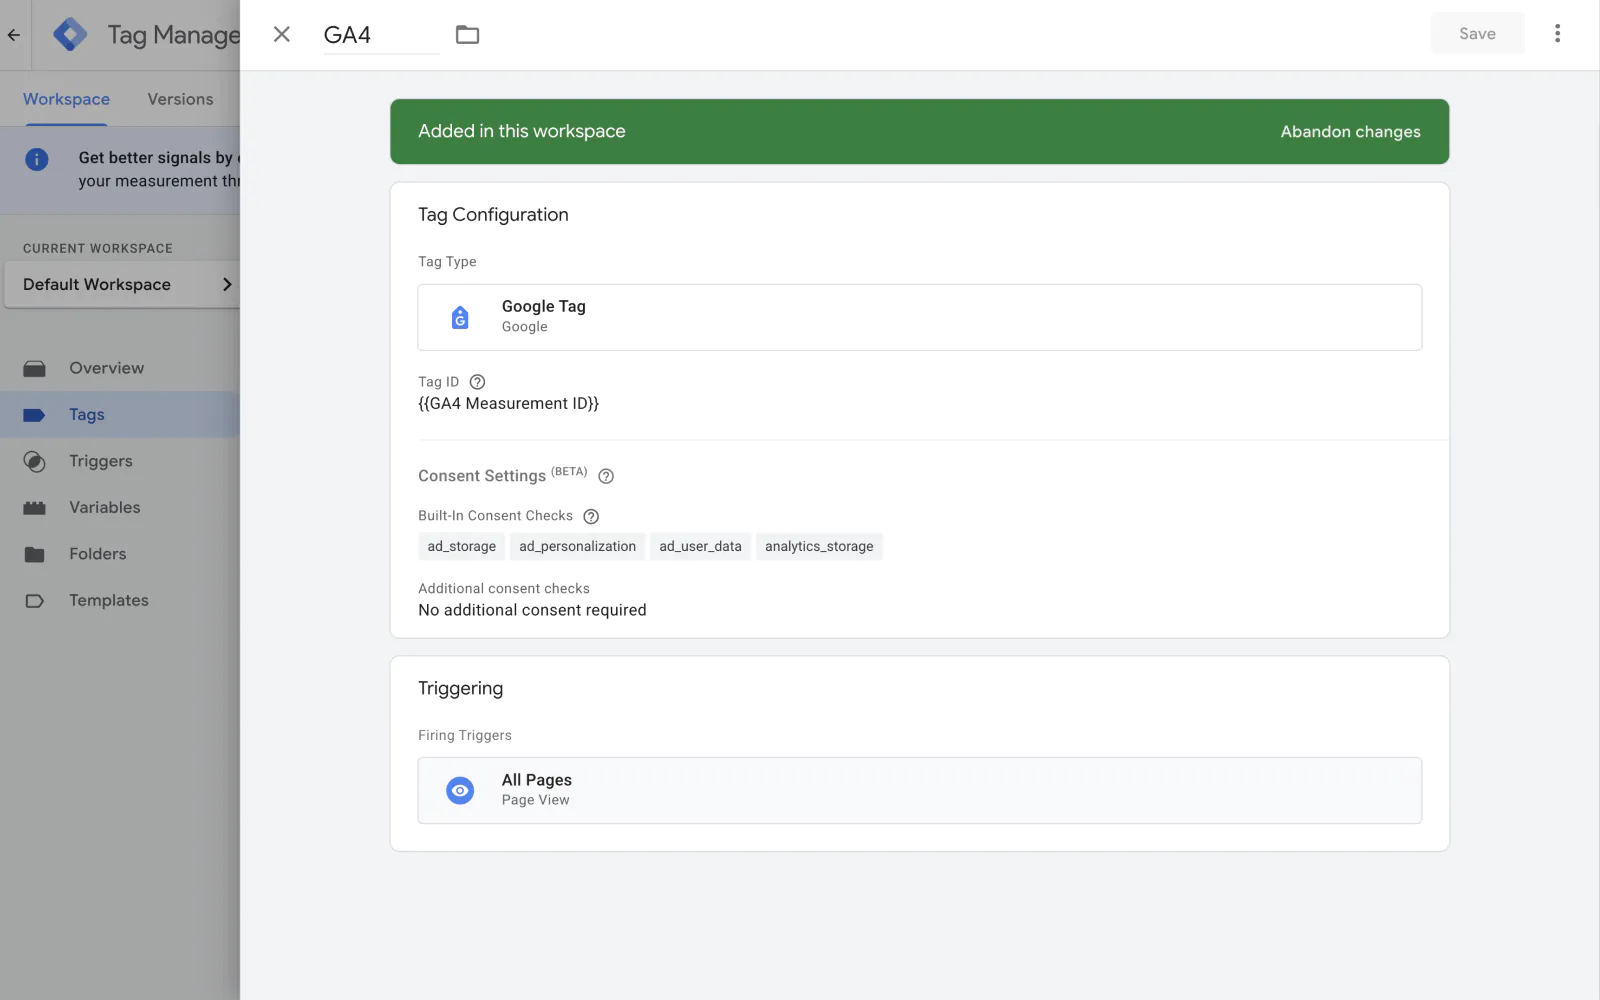Open Templates in the sidebar

108,600
